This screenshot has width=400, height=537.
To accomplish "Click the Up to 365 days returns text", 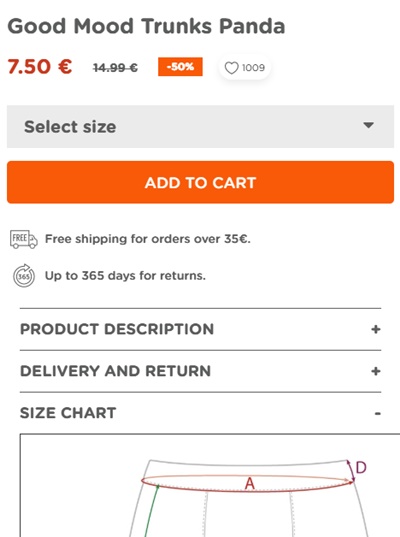I will [125, 276].
